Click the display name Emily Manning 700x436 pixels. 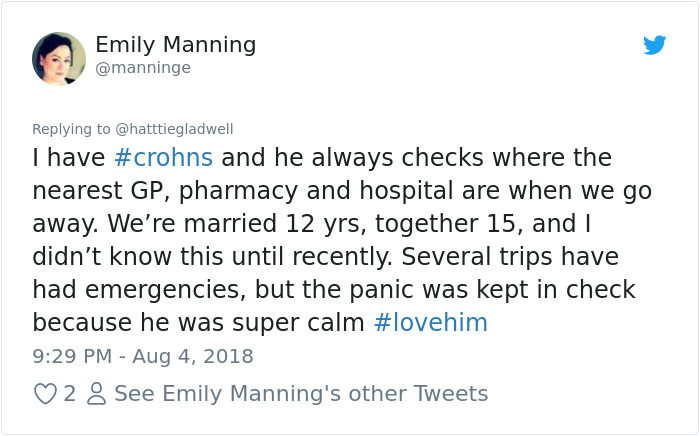175,45
